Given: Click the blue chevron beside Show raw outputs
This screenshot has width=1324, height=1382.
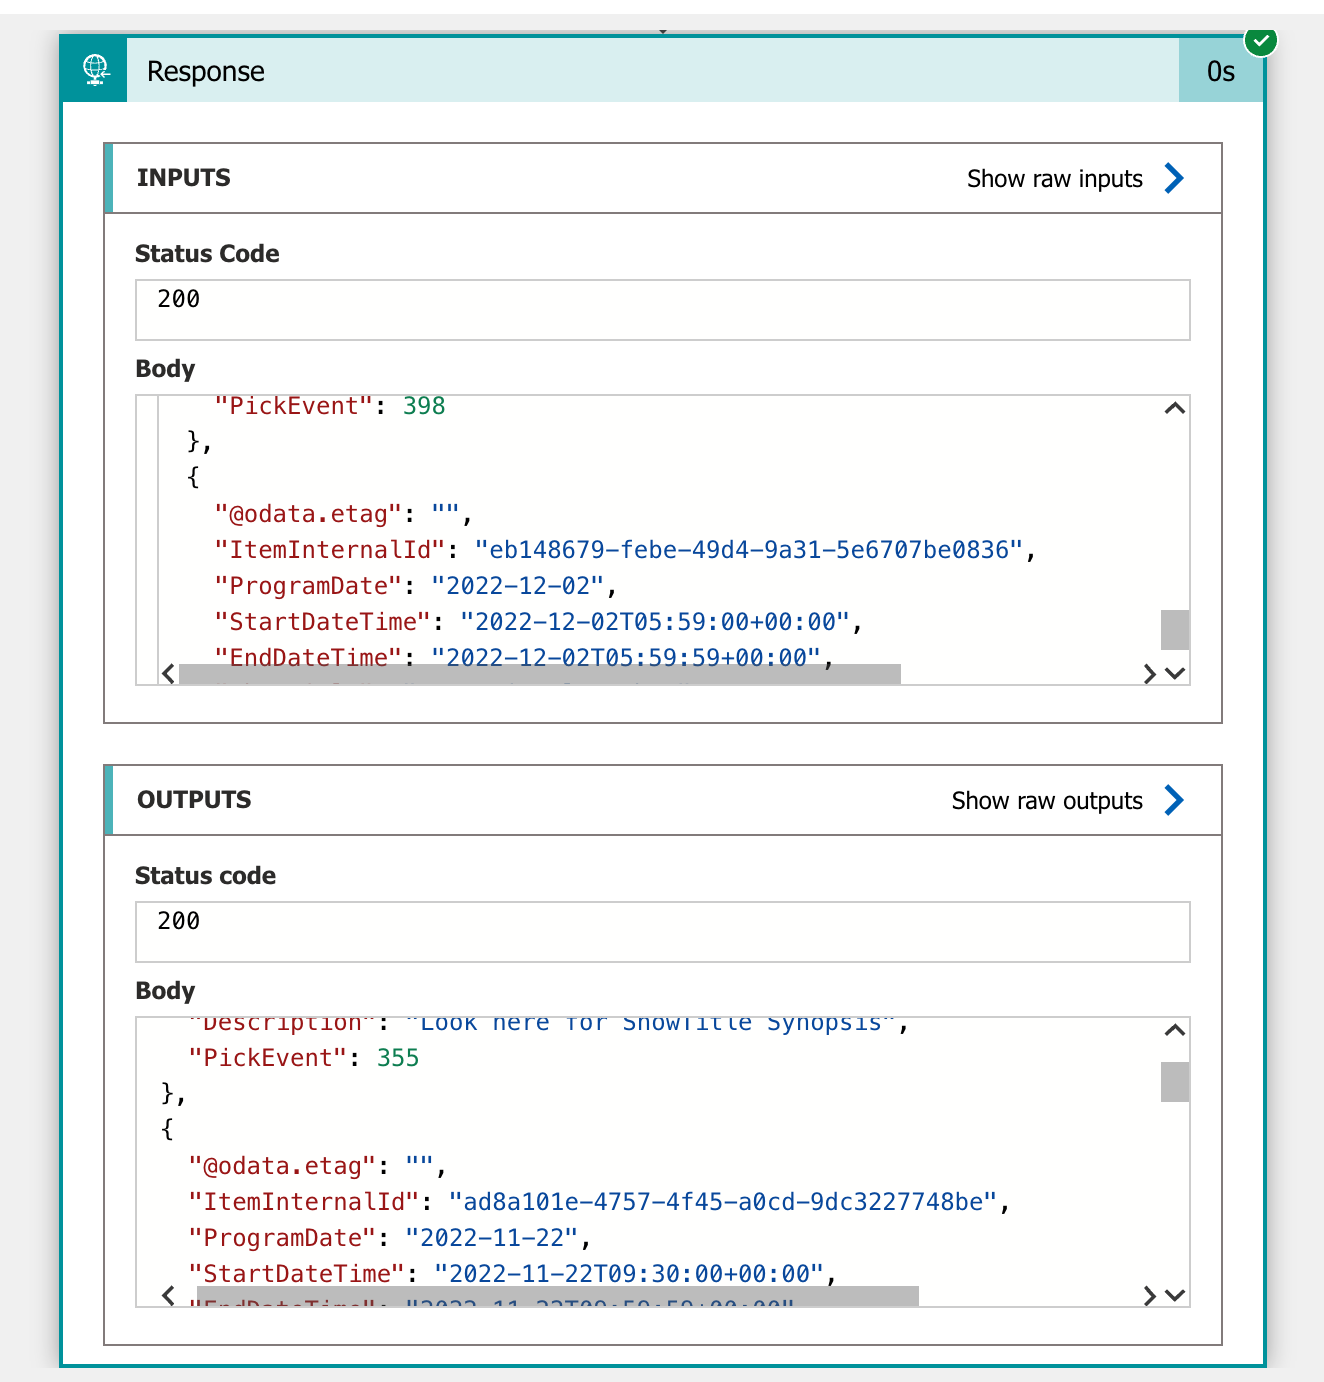Looking at the screenshot, I should coord(1174,800).
